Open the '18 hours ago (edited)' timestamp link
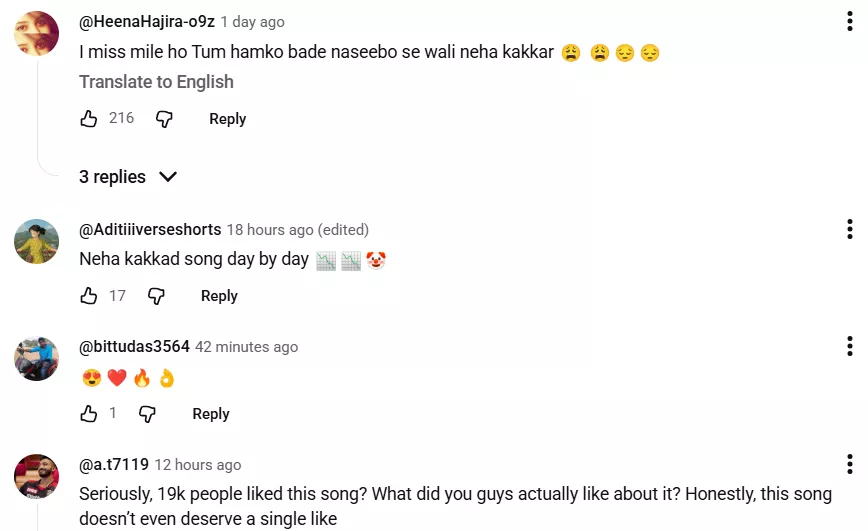The image size is (868, 531). (x=297, y=230)
